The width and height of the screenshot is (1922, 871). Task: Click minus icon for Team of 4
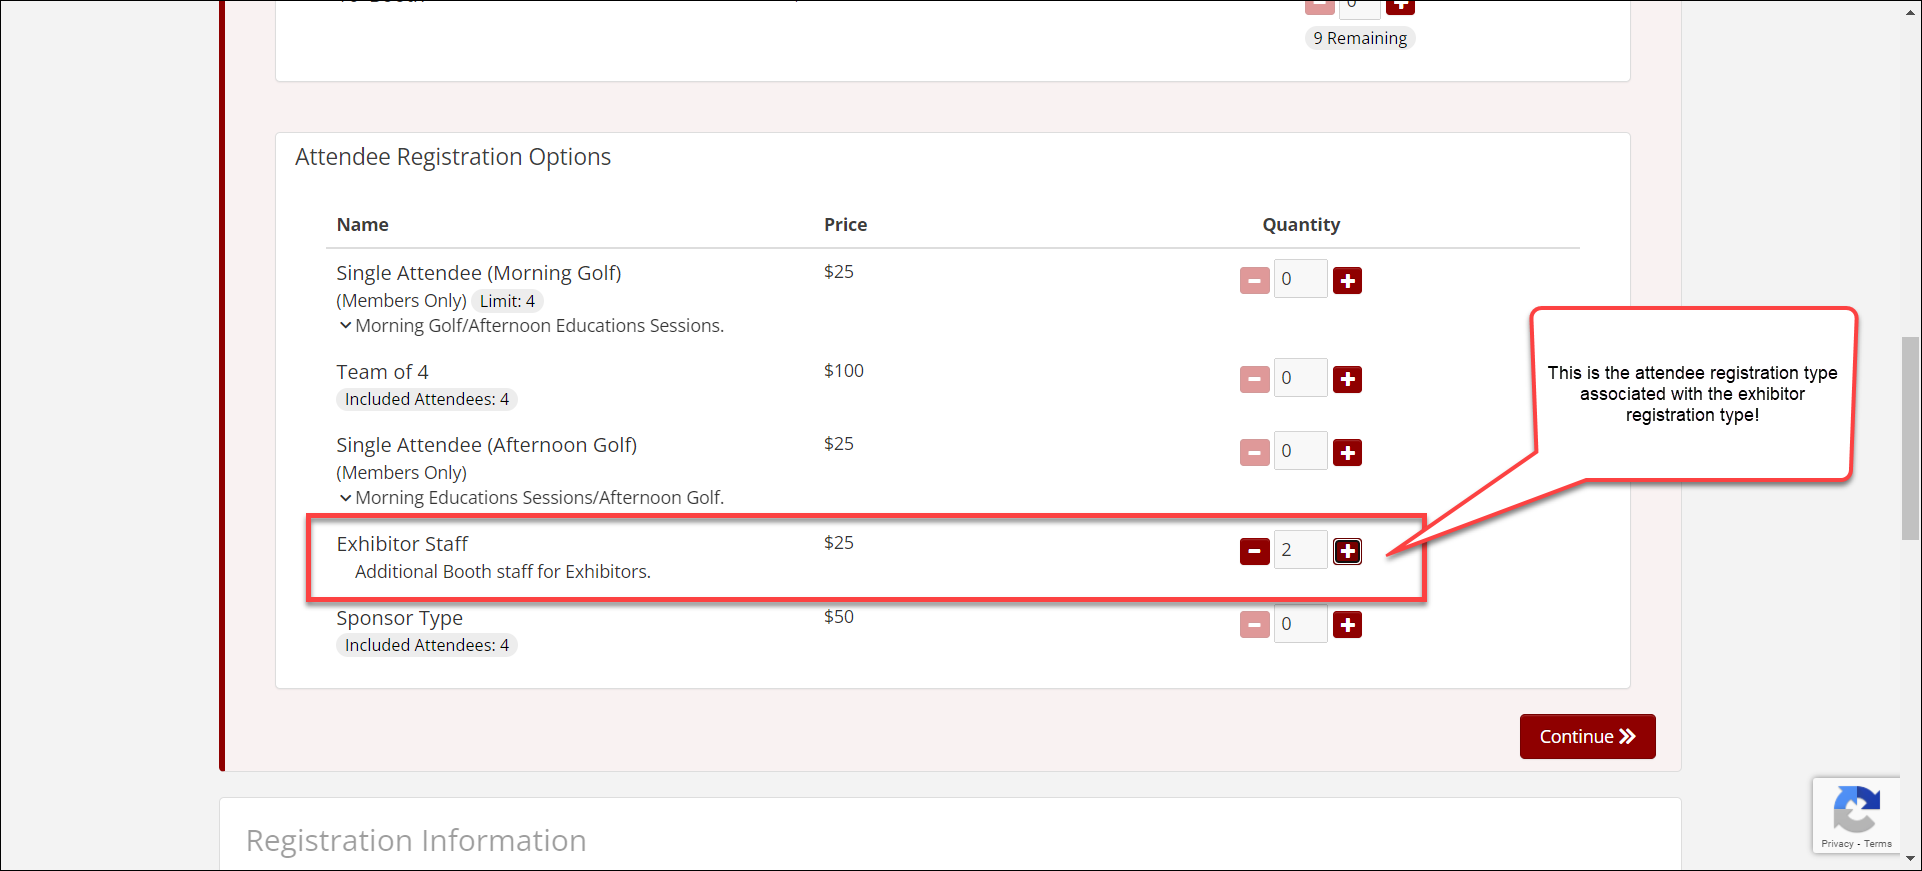1254,380
